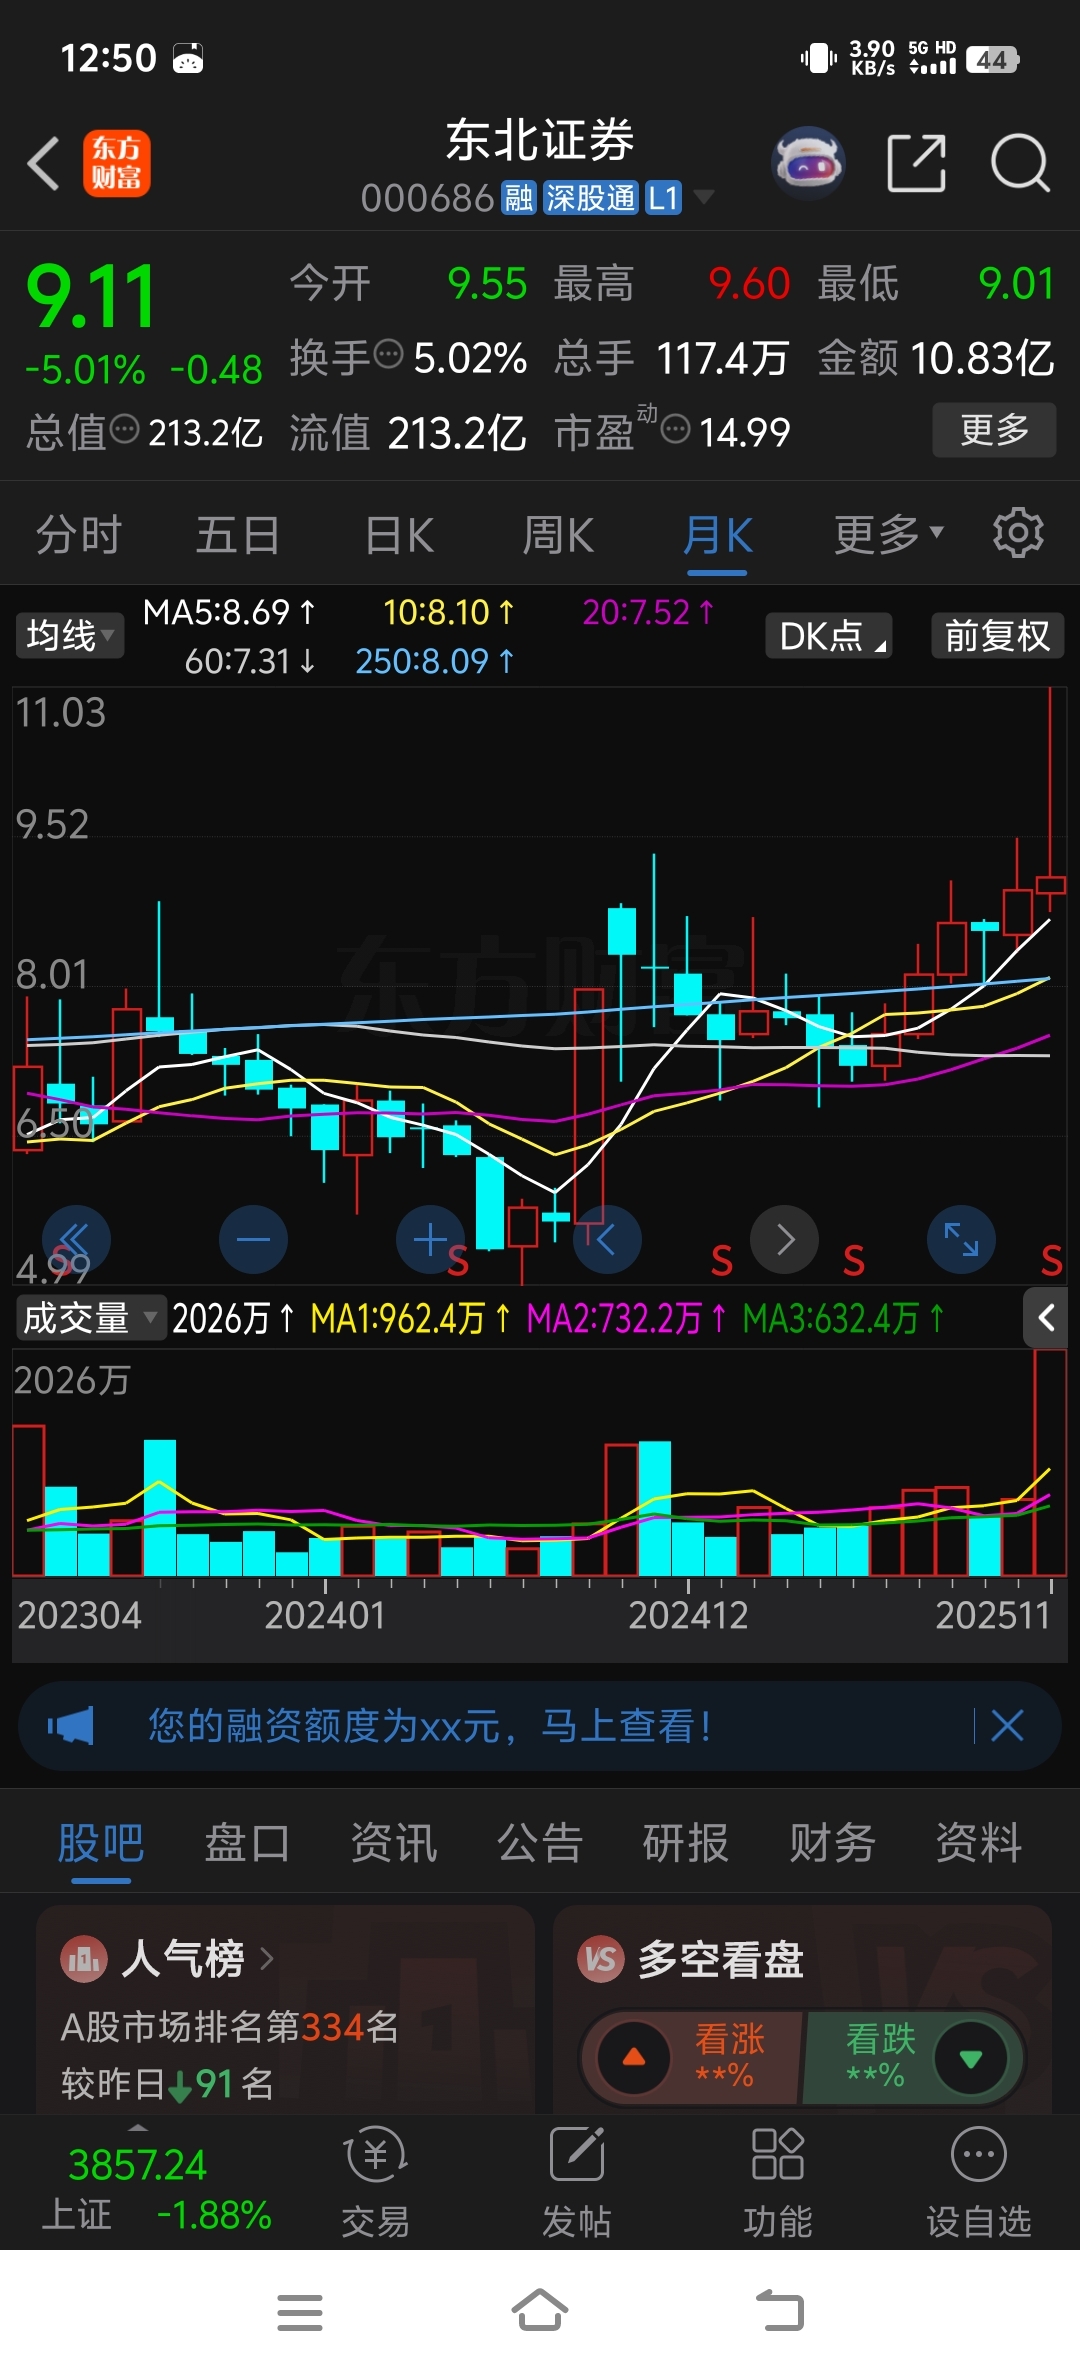1080x2376 pixels.
Task: Expand 更多 chart period dropdown
Action: tap(889, 534)
